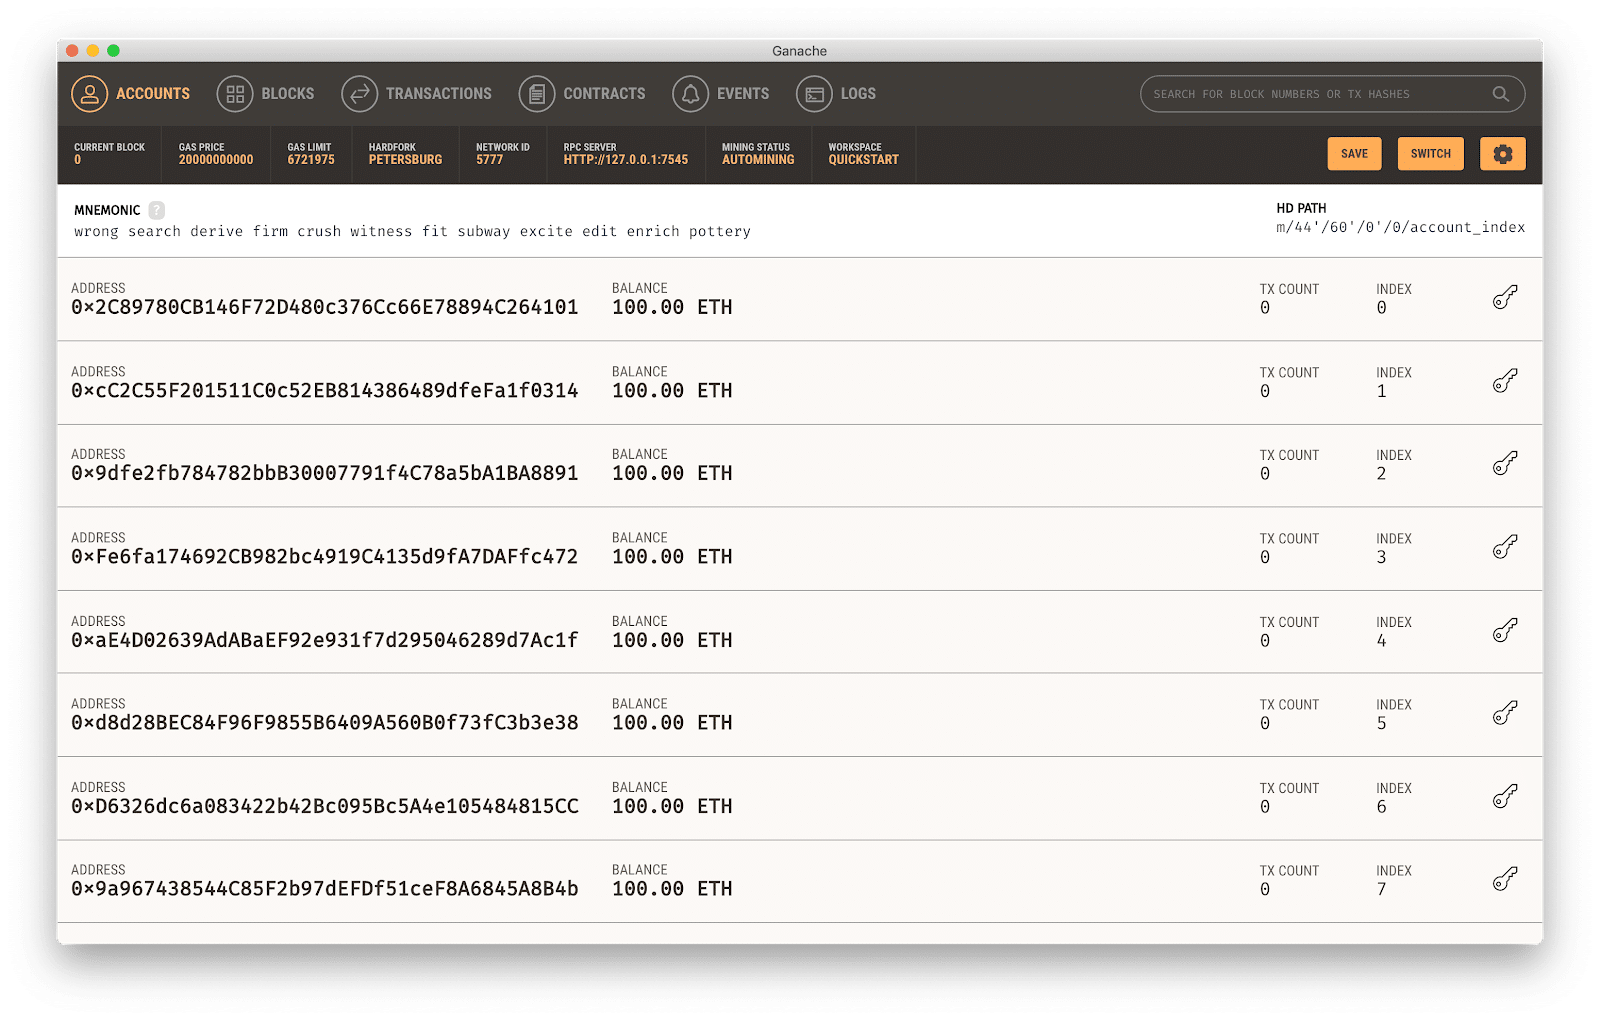Image resolution: width=1600 pixels, height=1020 pixels.
Task: Show private key for index 2 account
Action: (x=1505, y=464)
